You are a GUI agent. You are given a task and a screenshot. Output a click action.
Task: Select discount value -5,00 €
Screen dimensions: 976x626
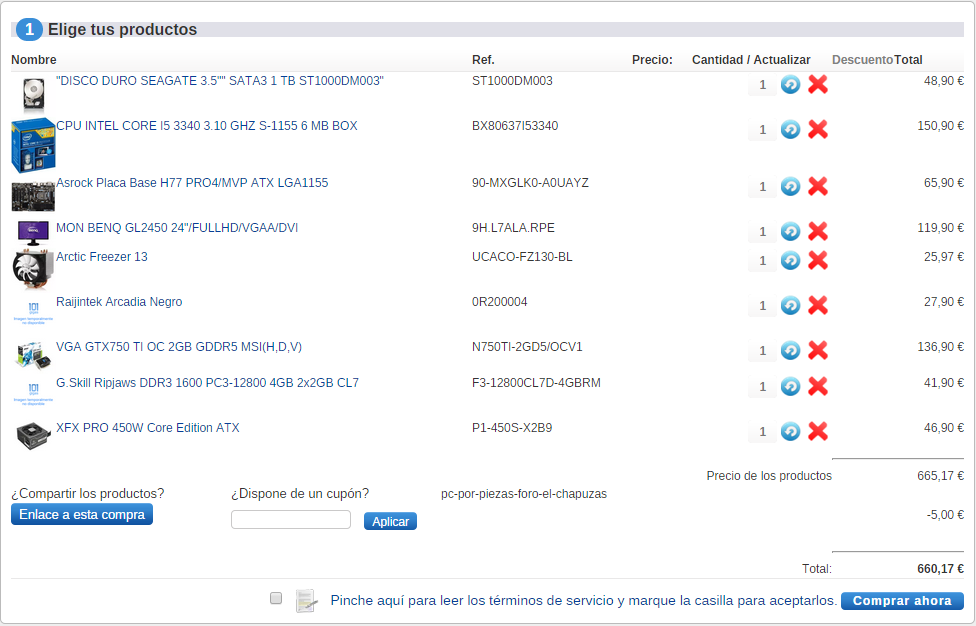tap(945, 515)
